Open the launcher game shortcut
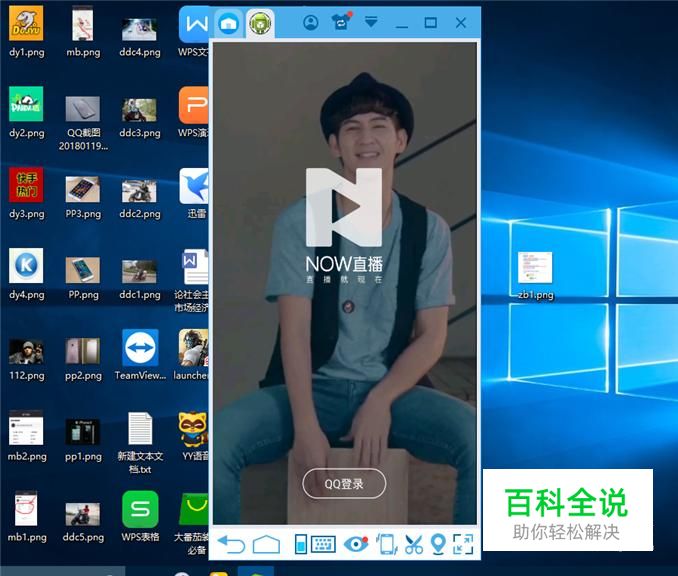This screenshot has height=576, width=678. click(192, 355)
